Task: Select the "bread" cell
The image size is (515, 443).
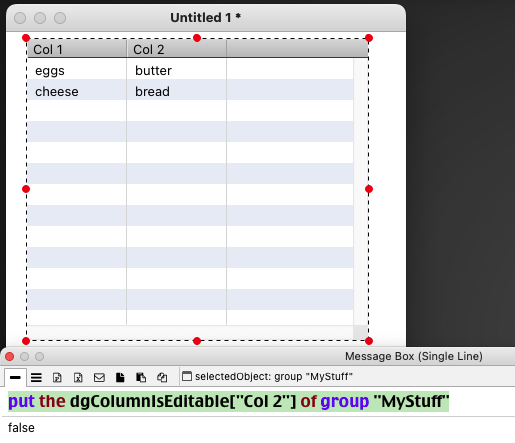Action: [x=177, y=90]
